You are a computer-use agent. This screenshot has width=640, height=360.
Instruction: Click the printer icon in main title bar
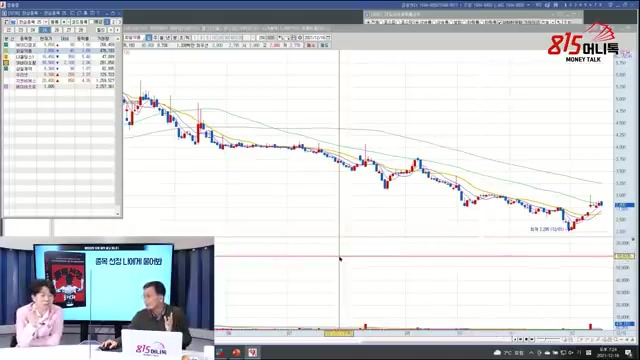[x=556, y=5]
